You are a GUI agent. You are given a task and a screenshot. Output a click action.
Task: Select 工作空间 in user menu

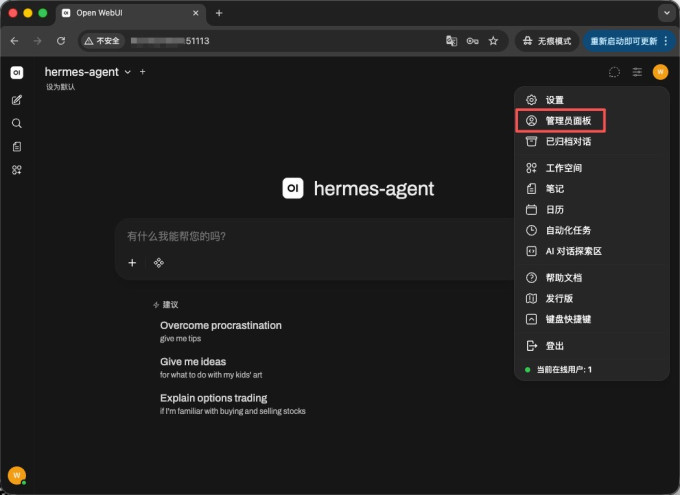pos(592,168)
